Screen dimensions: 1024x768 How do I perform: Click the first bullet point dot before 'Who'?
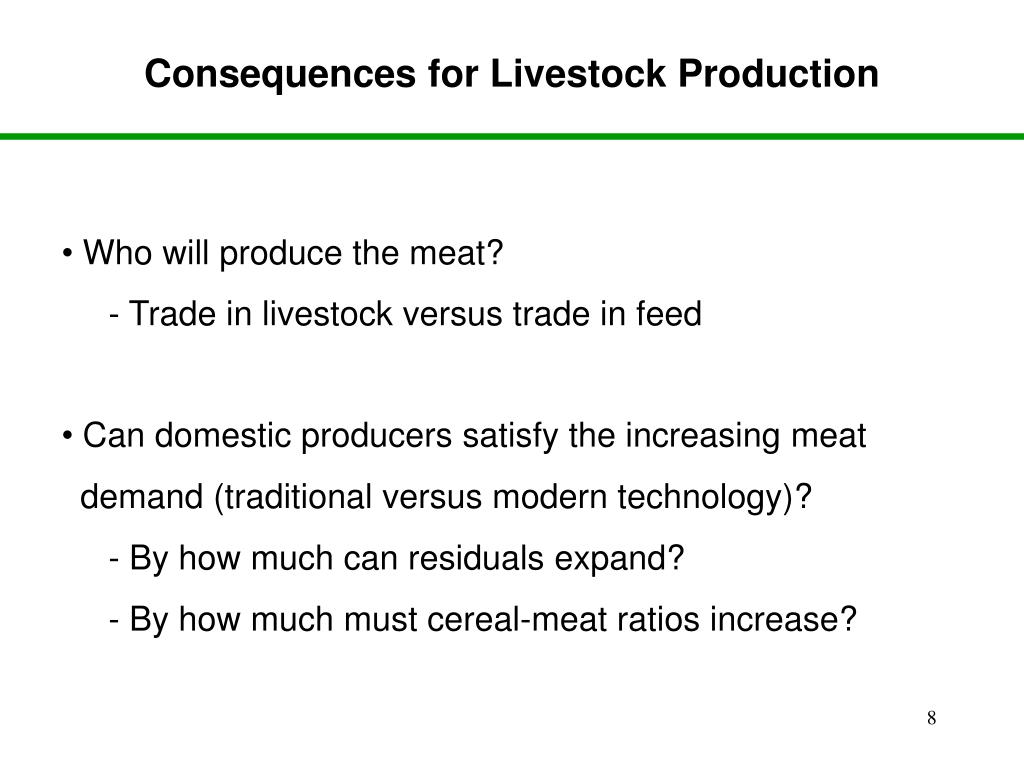click(67, 254)
